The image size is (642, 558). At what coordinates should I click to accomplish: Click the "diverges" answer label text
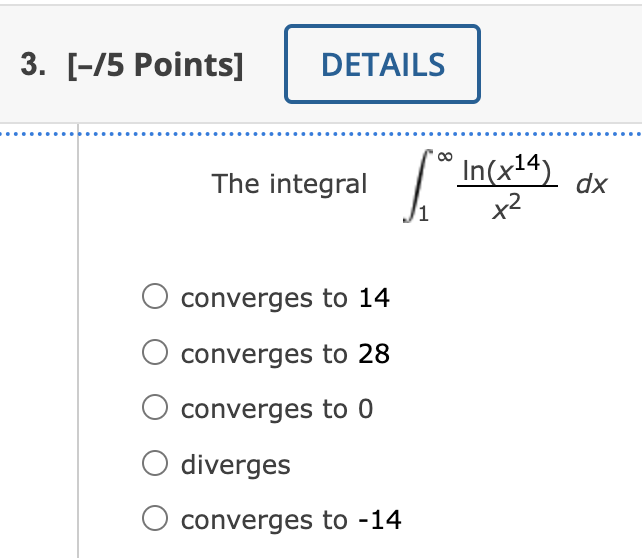pyautogui.click(x=236, y=465)
